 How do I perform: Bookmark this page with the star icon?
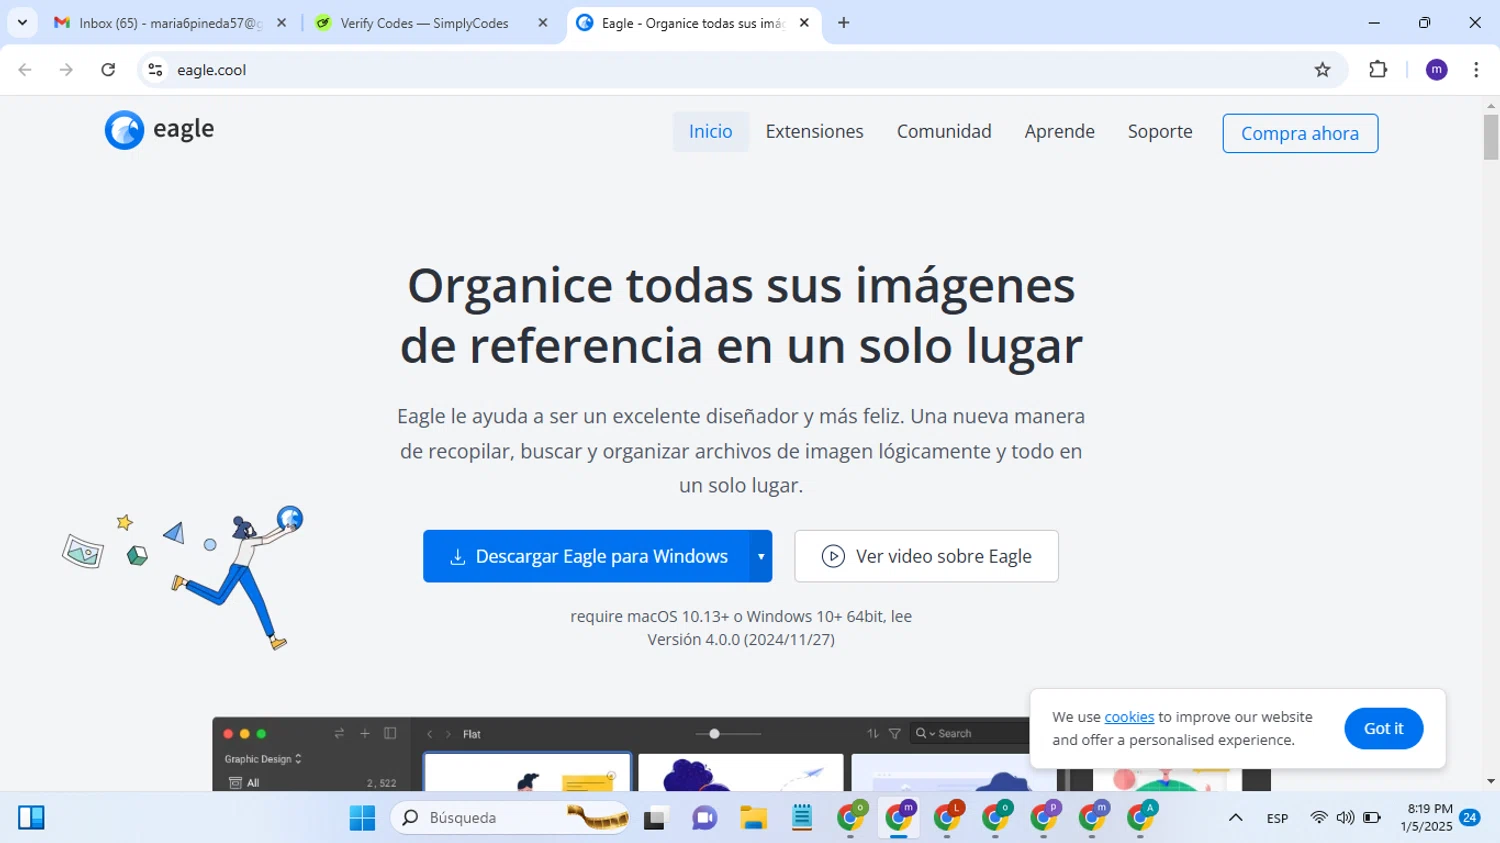point(1322,70)
